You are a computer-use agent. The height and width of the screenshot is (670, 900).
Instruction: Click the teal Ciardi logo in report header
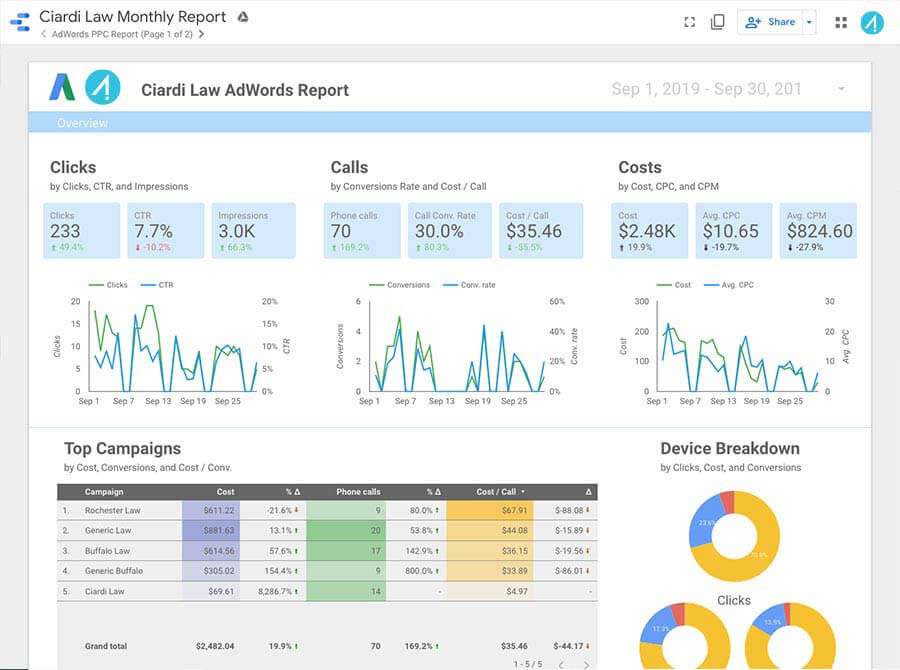[103, 87]
